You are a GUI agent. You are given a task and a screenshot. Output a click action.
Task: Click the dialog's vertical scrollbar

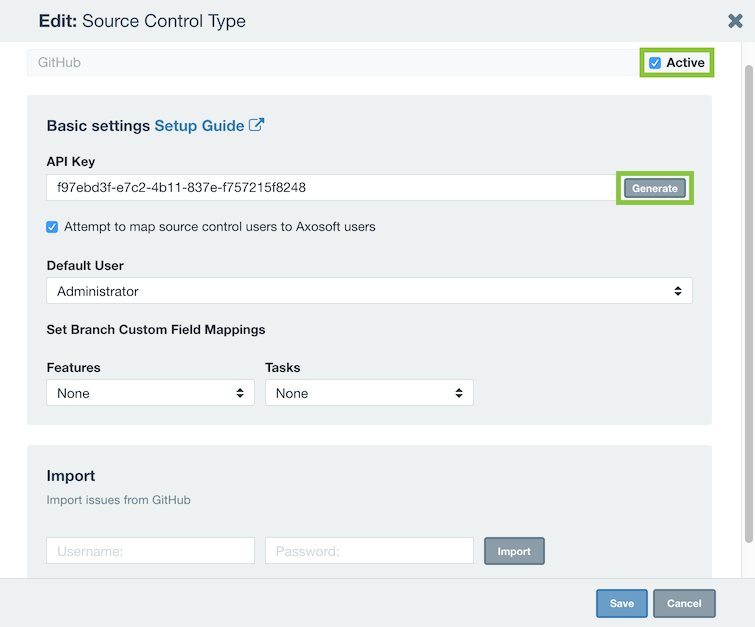tap(749, 303)
